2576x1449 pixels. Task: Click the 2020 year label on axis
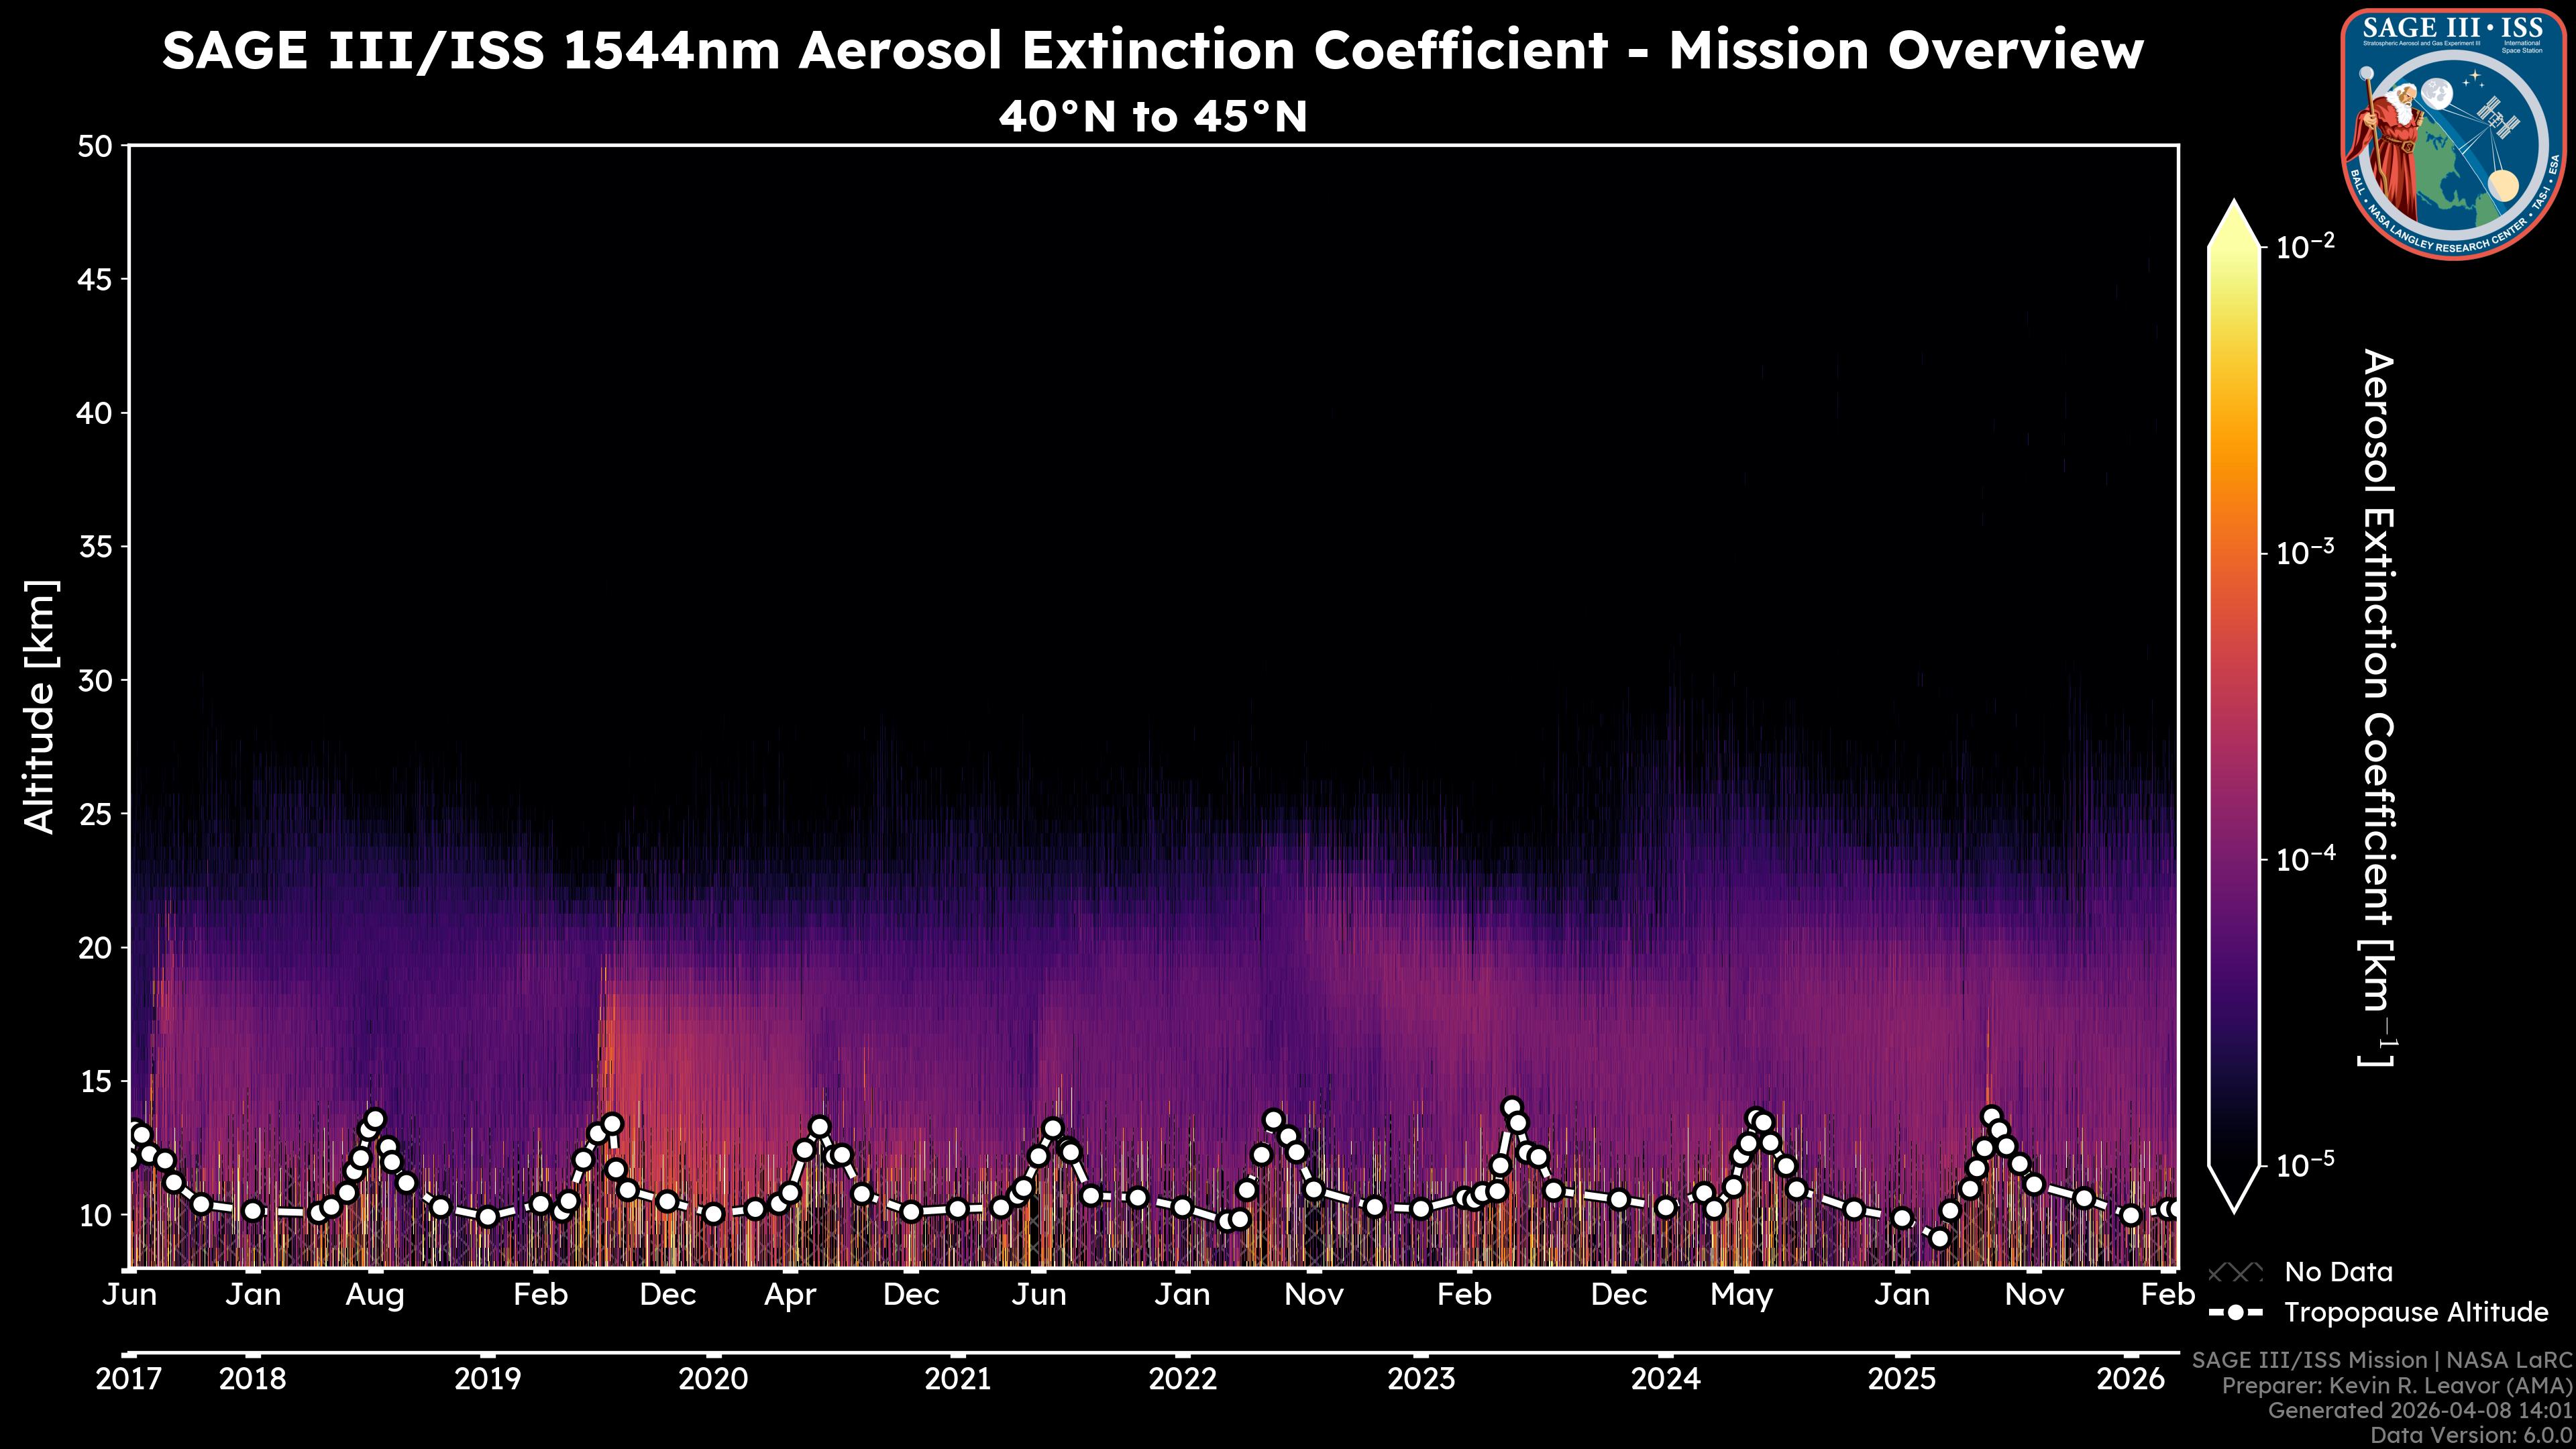click(713, 1379)
